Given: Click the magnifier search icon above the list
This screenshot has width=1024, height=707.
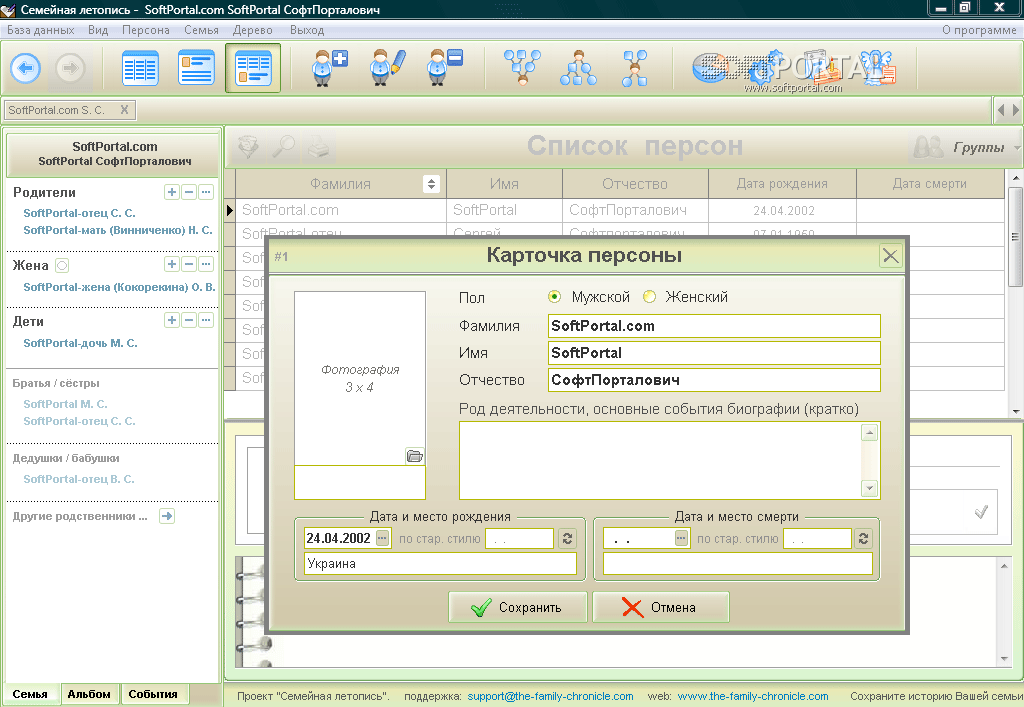Looking at the screenshot, I should (x=284, y=147).
